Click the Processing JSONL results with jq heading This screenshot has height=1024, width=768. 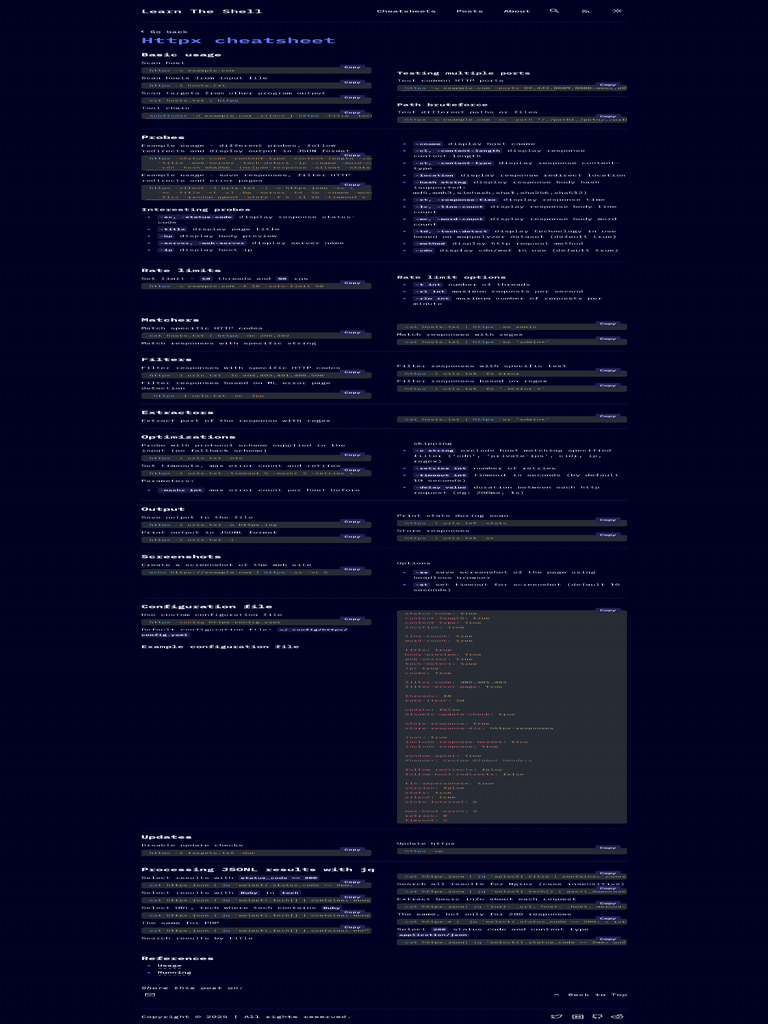pyautogui.click(x=258, y=870)
